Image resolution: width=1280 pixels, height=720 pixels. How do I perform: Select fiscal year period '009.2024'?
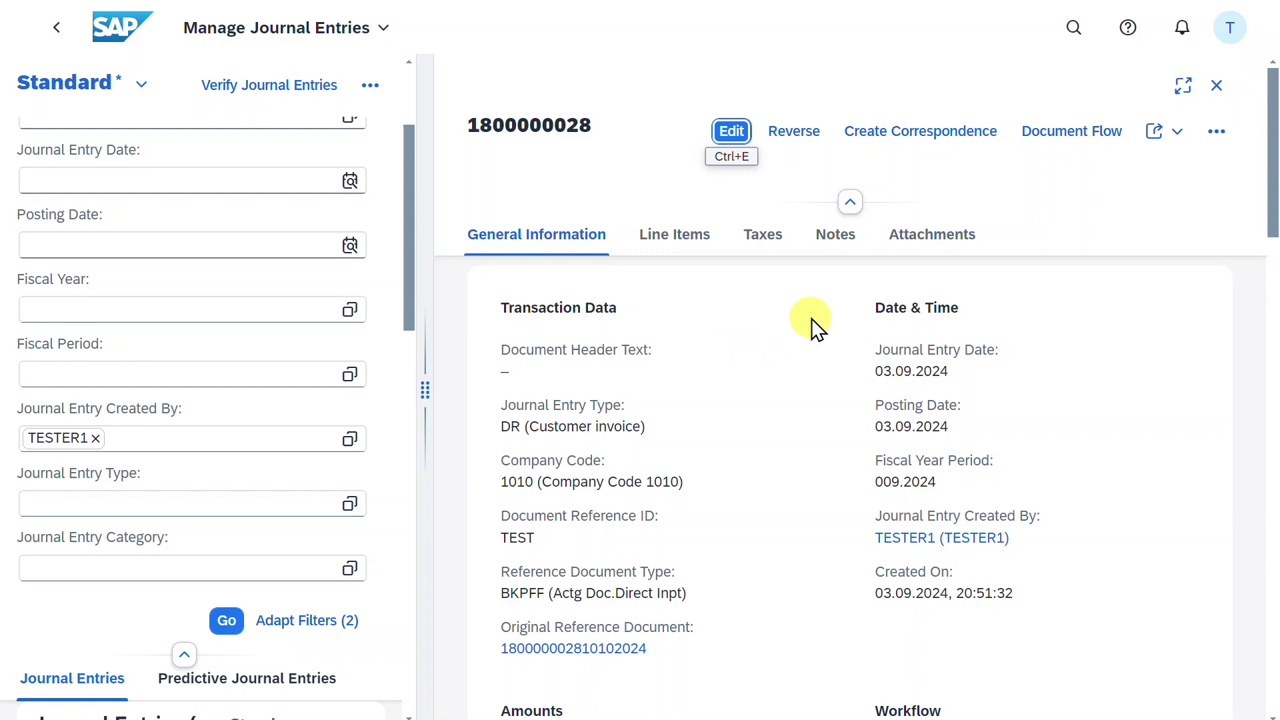(x=905, y=482)
